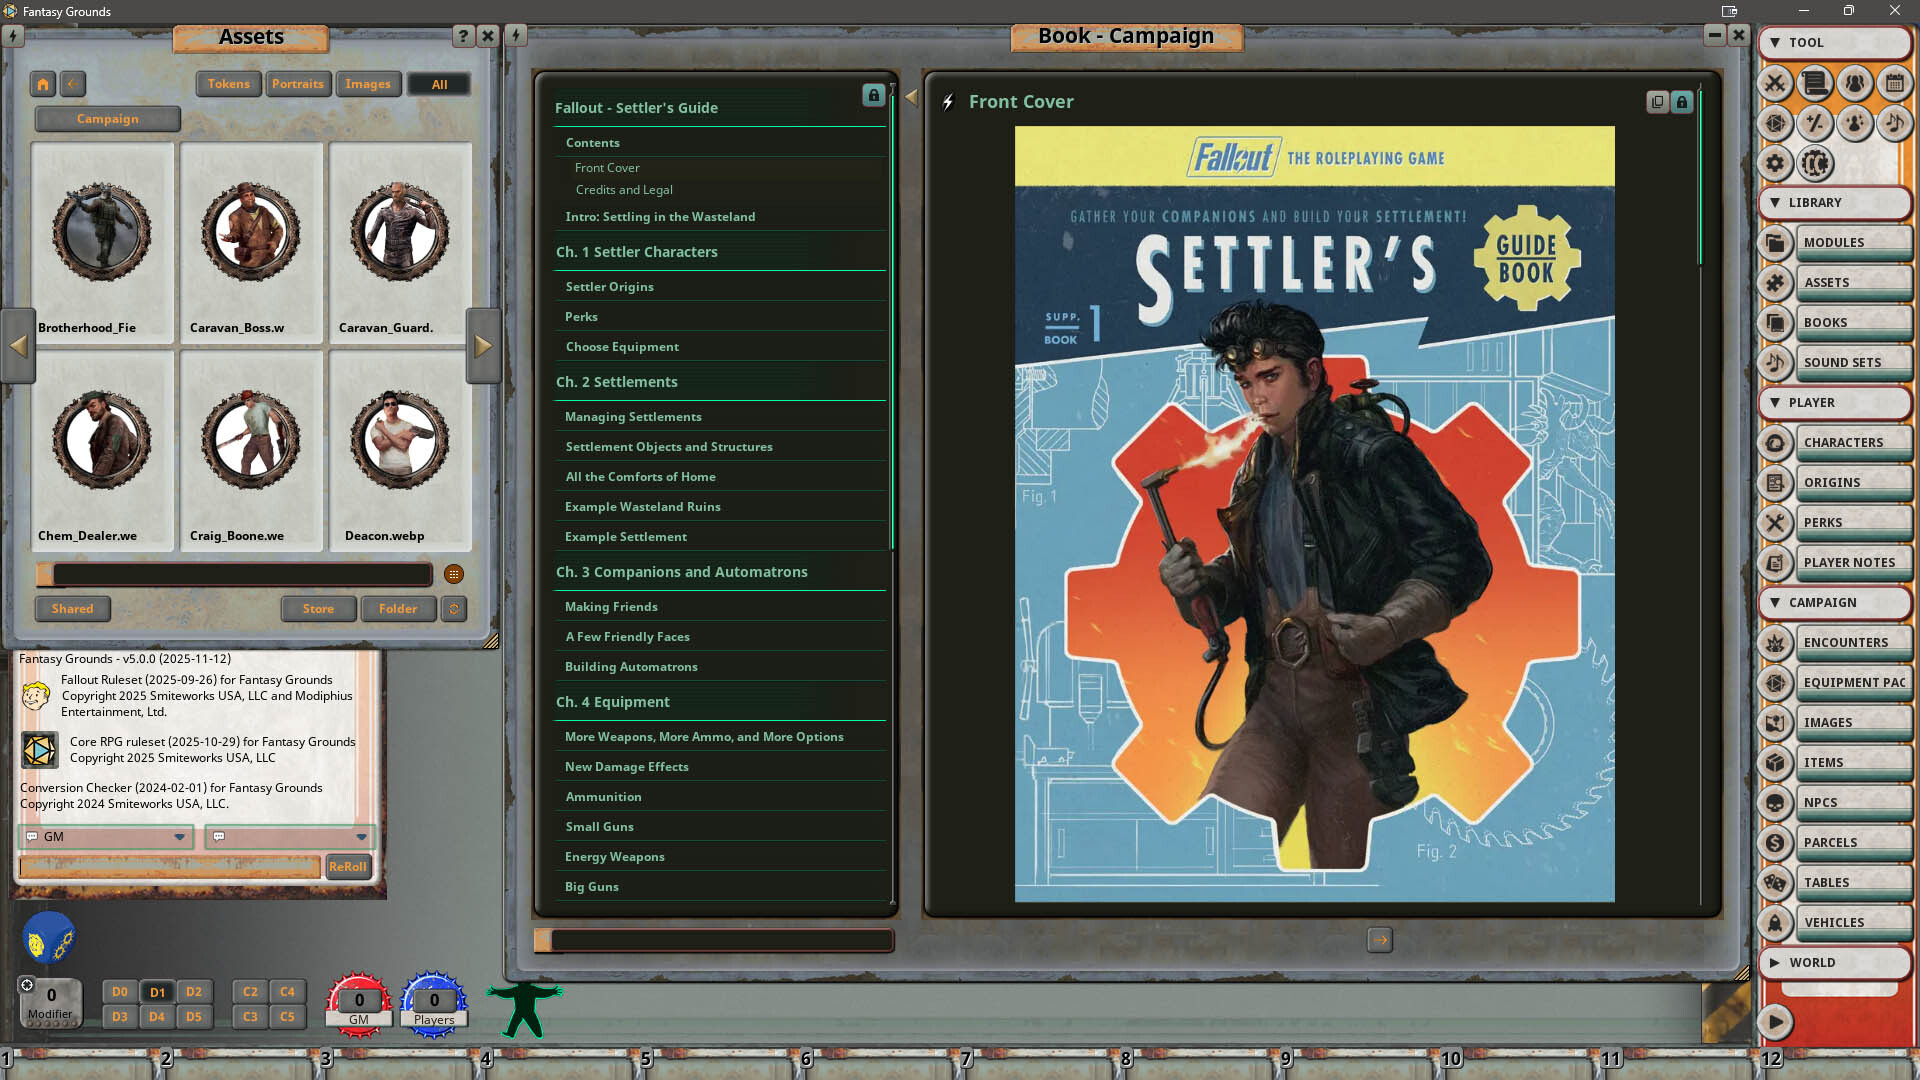The height and width of the screenshot is (1080, 1920).
Task: Click the ReRoll button below the chat
Action: (x=348, y=867)
